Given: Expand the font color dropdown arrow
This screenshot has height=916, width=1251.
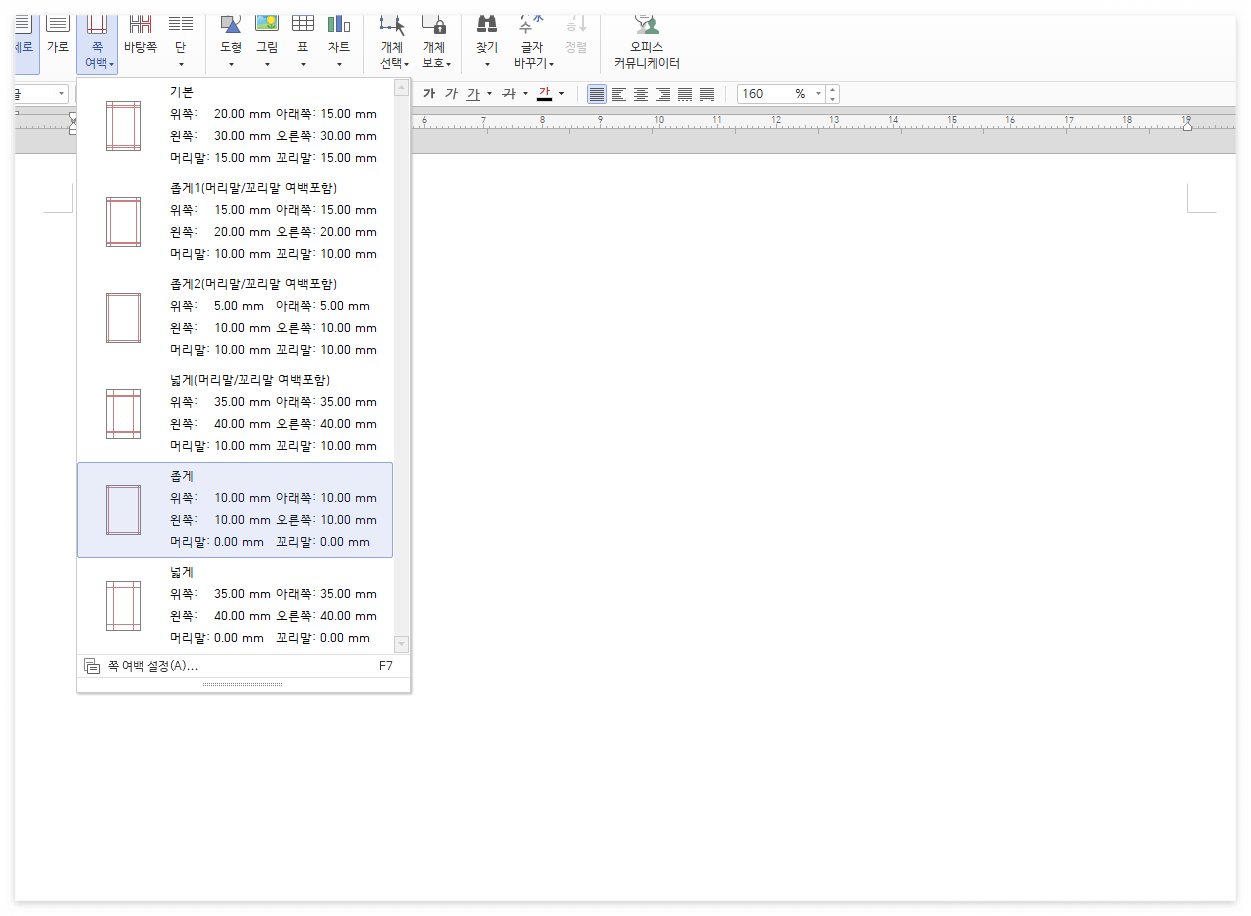Looking at the screenshot, I should [561, 94].
